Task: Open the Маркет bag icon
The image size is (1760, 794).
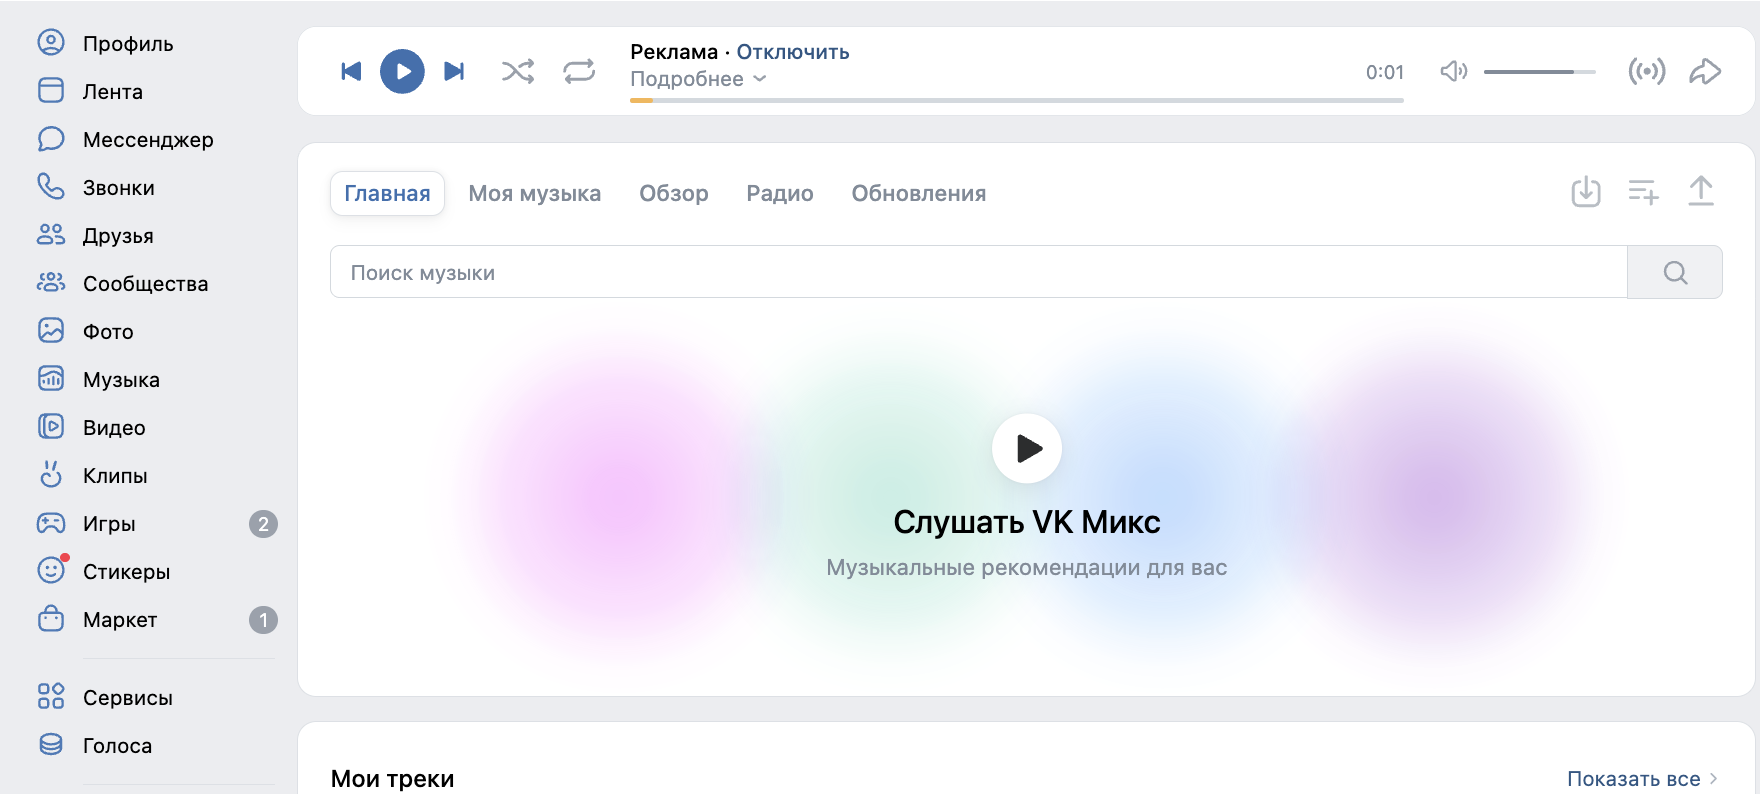Action: 51,618
